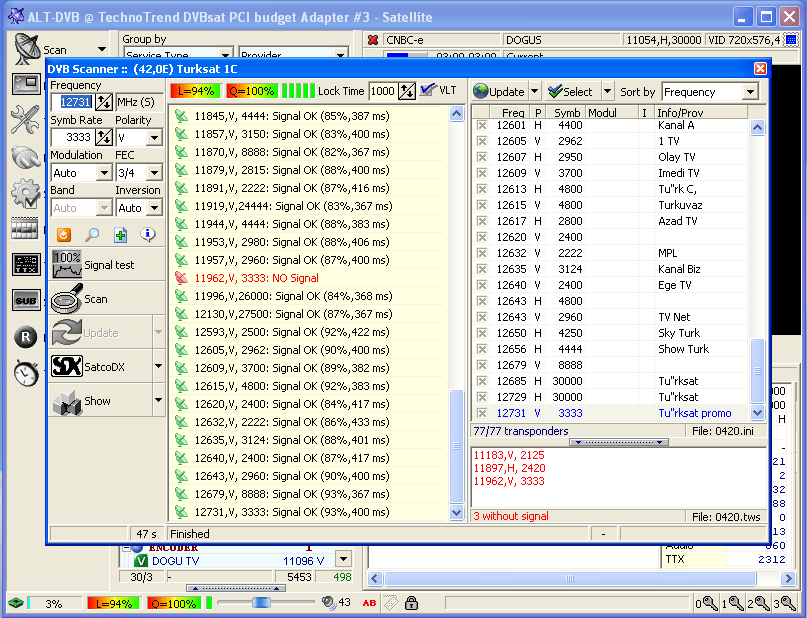This screenshot has height=618, width=807.
Task: Click the zoom 1 magnifier icon
Action: click(732, 603)
